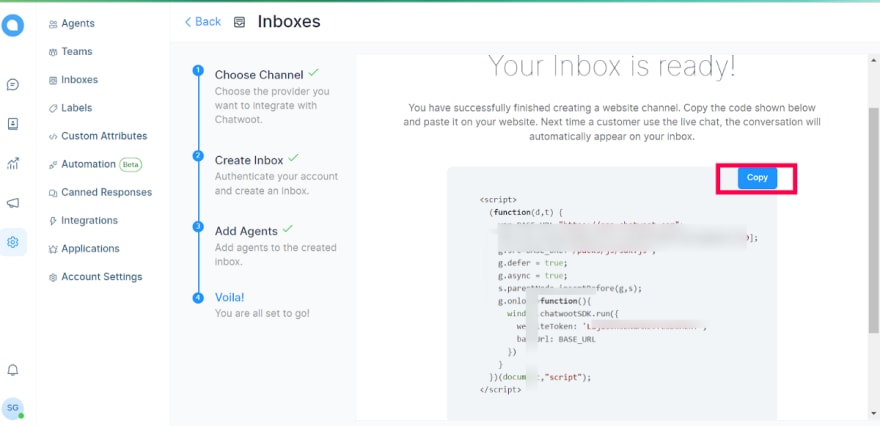Open Conversations from the left rail
Screen dimensions: 880x426
pos(12,85)
